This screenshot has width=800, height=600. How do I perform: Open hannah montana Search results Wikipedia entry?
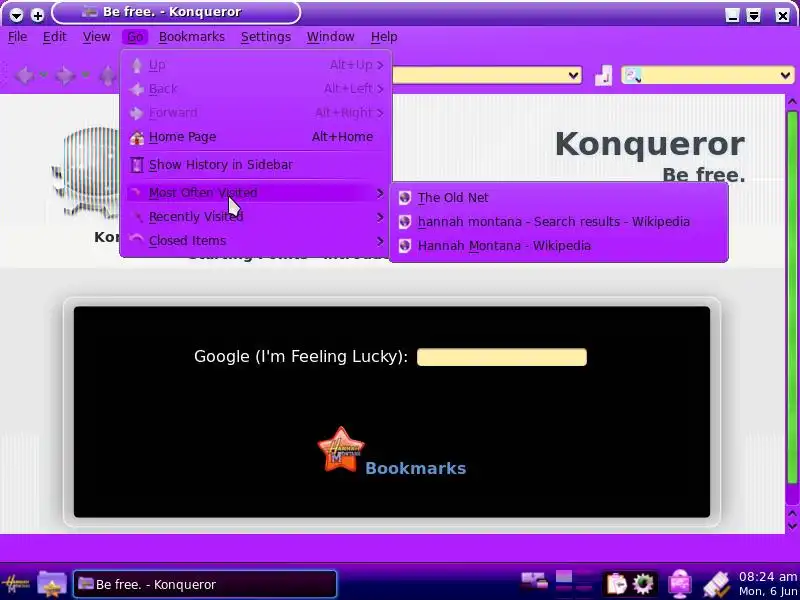[559, 222]
